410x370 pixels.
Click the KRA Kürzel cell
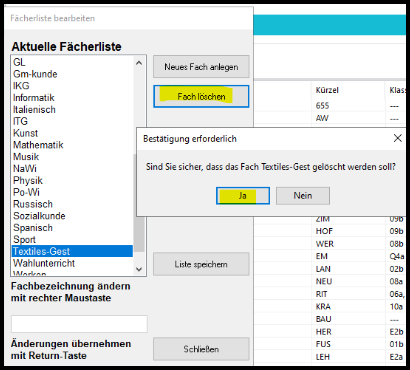point(348,306)
